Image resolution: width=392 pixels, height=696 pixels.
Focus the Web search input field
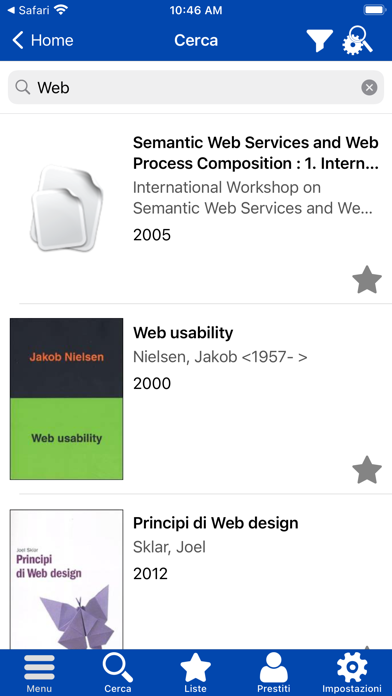(196, 87)
